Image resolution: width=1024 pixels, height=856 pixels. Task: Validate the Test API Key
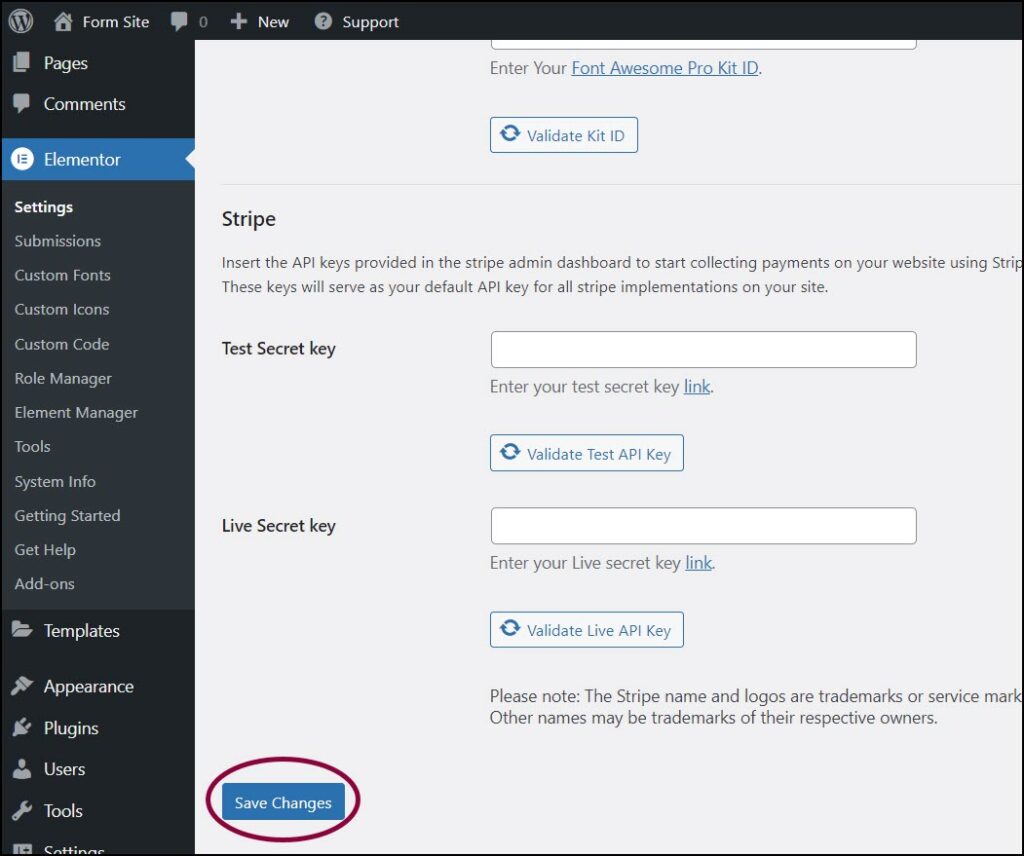[586, 453]
